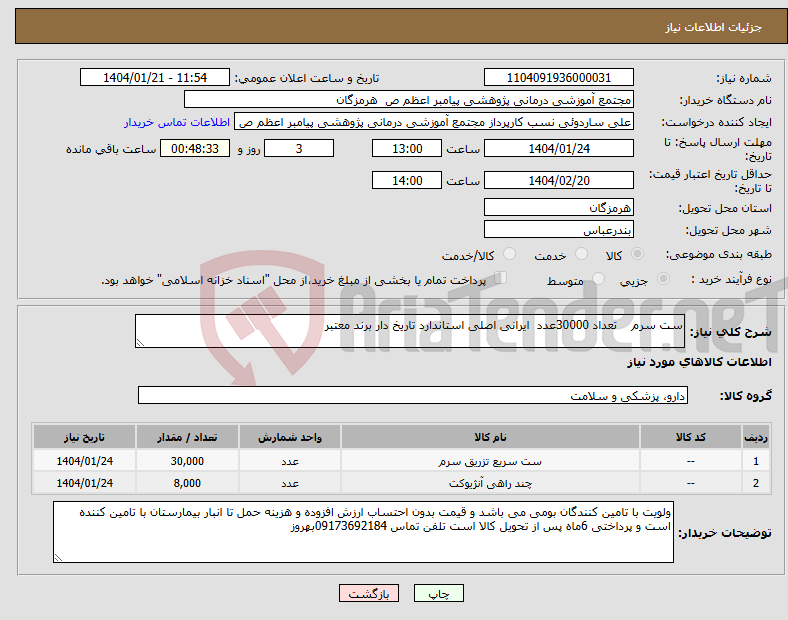Viewport: 788px width, 620px height.
Task: Click the deadline time 13:00 field
Action: (407, 148)
